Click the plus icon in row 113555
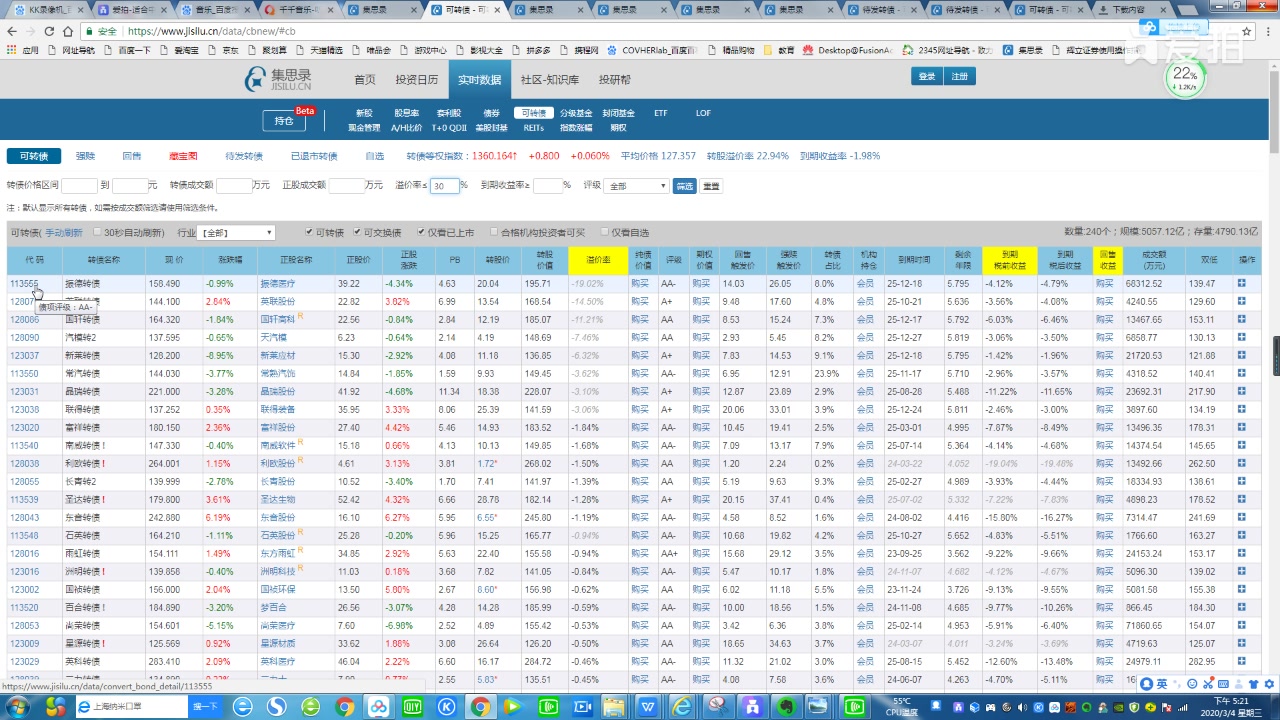 click(x=1241, y=284)
